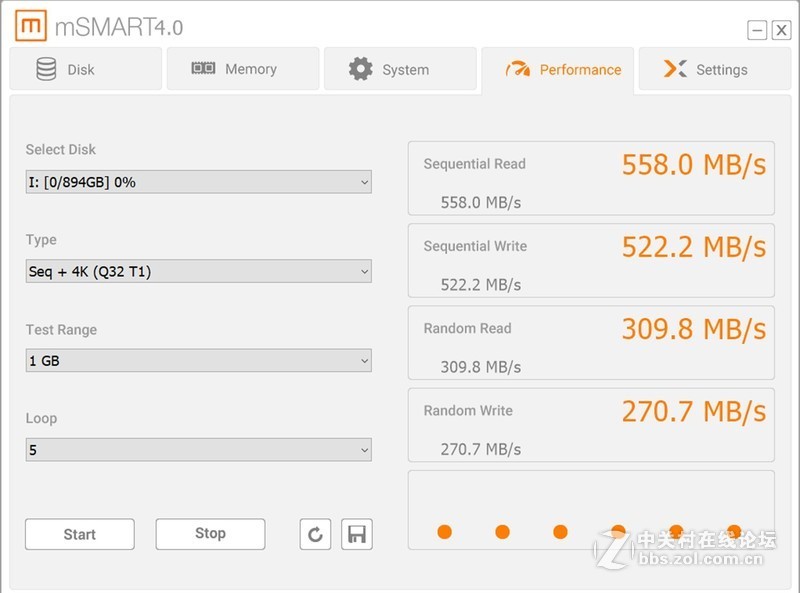Screen dimensions: 800x593
Task: Click the first orange progress dot
Action: click(x=444, y=532)
